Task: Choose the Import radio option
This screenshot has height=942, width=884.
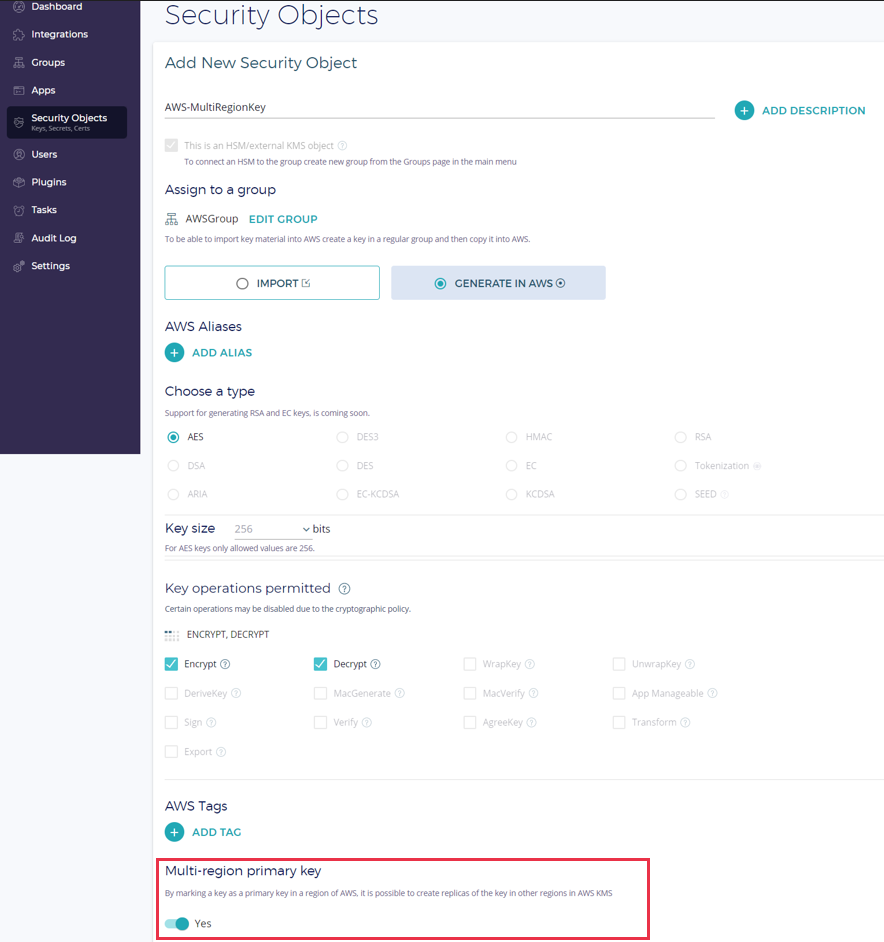Action: [x=242, y=284]
